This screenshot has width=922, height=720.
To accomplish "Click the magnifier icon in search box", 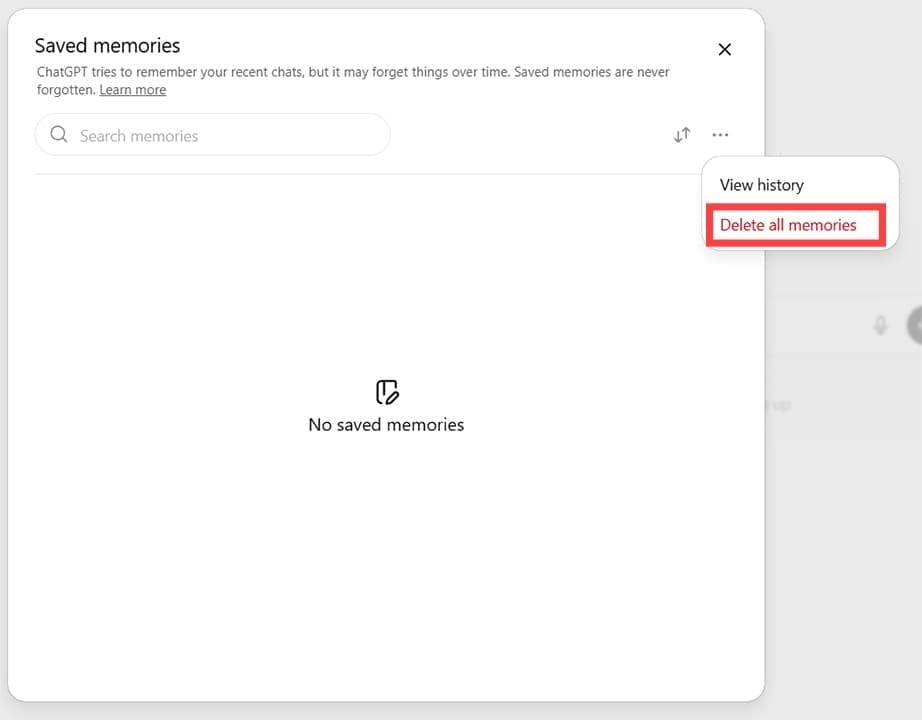I will (x=59, y=135).
